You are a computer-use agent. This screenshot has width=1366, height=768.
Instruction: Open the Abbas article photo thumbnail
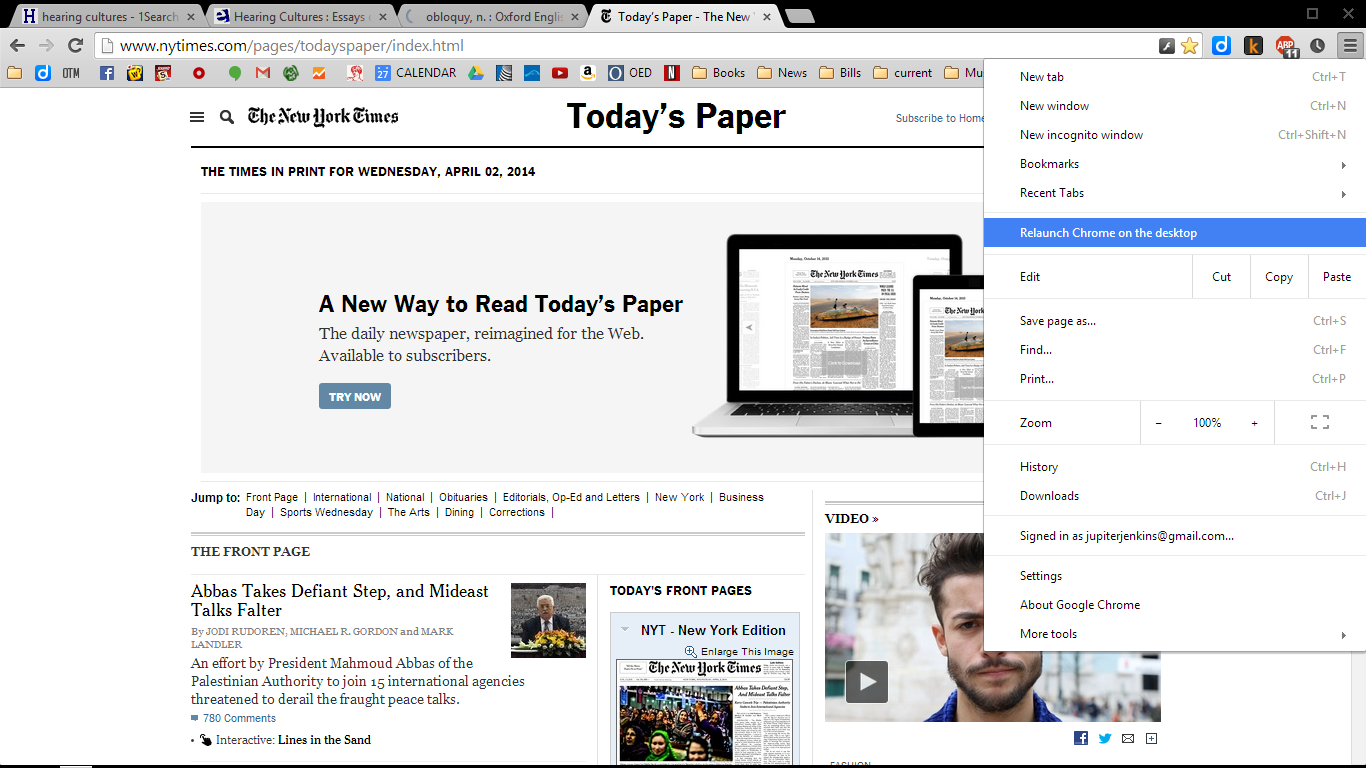point(548,620)
